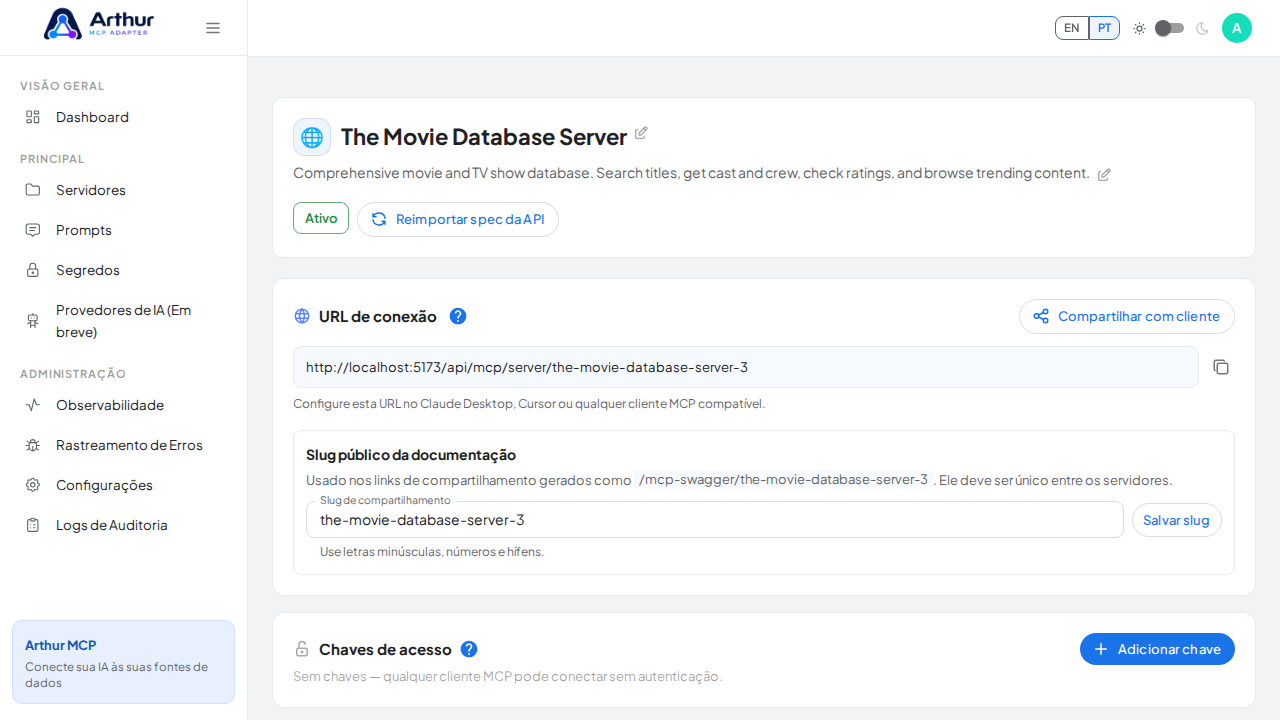Switch language to EN
Viewport: 1280px width, 720px height.
click(x=1072, y=28)
